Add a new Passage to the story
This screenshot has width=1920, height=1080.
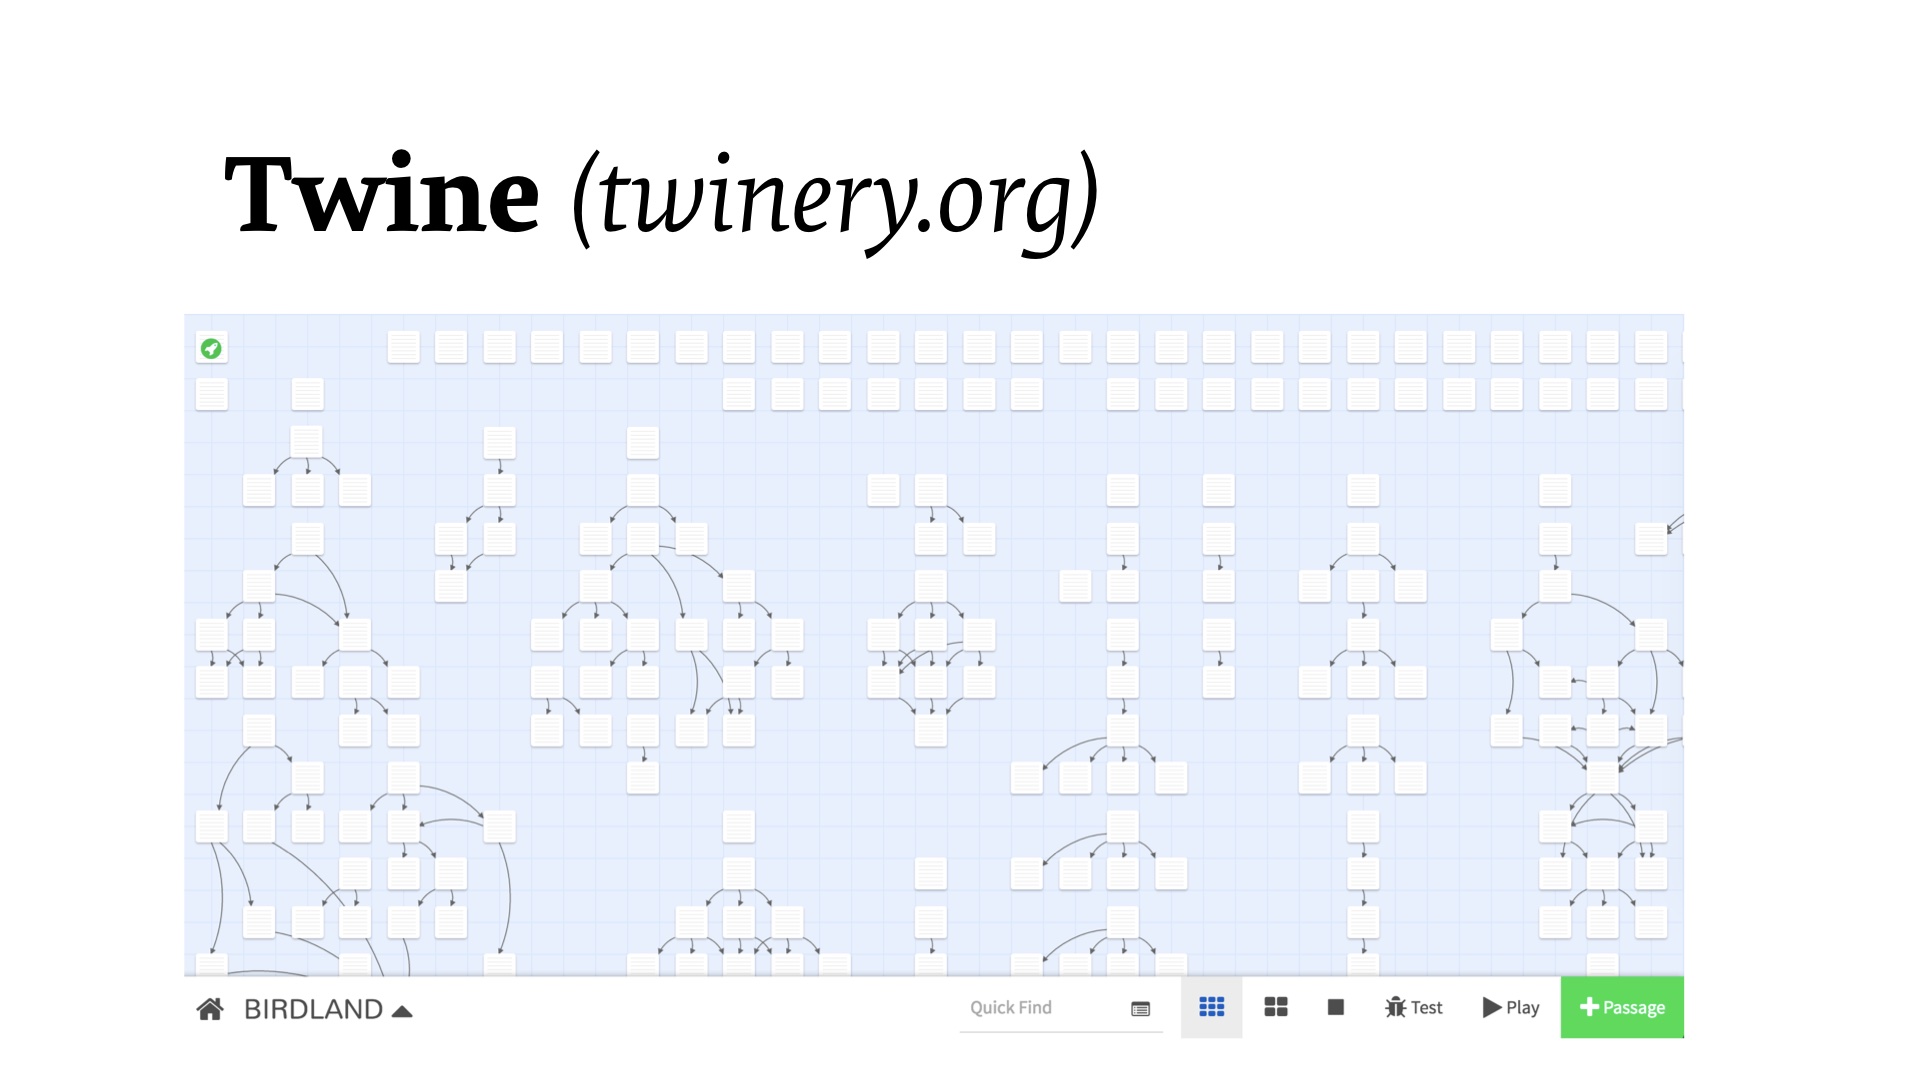click(x=1619, y=1006)
